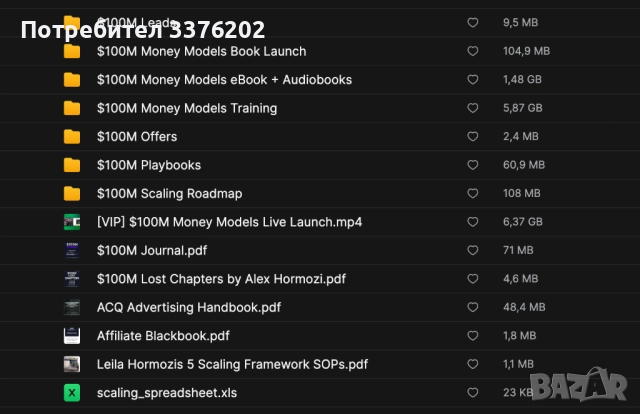
Task: Select the $100M Offers folder name
Action: coord(137,137)
